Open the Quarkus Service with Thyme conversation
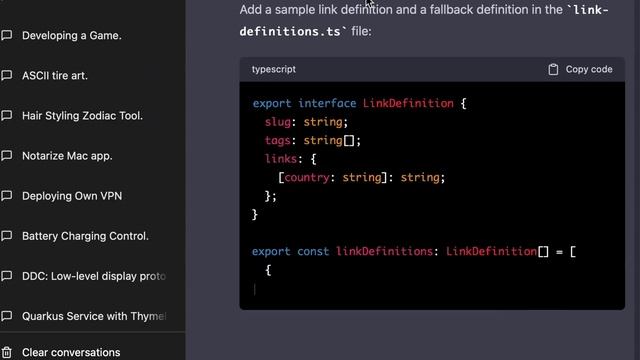Viewport: 640px width, 360px height. (x=94, y=316)
